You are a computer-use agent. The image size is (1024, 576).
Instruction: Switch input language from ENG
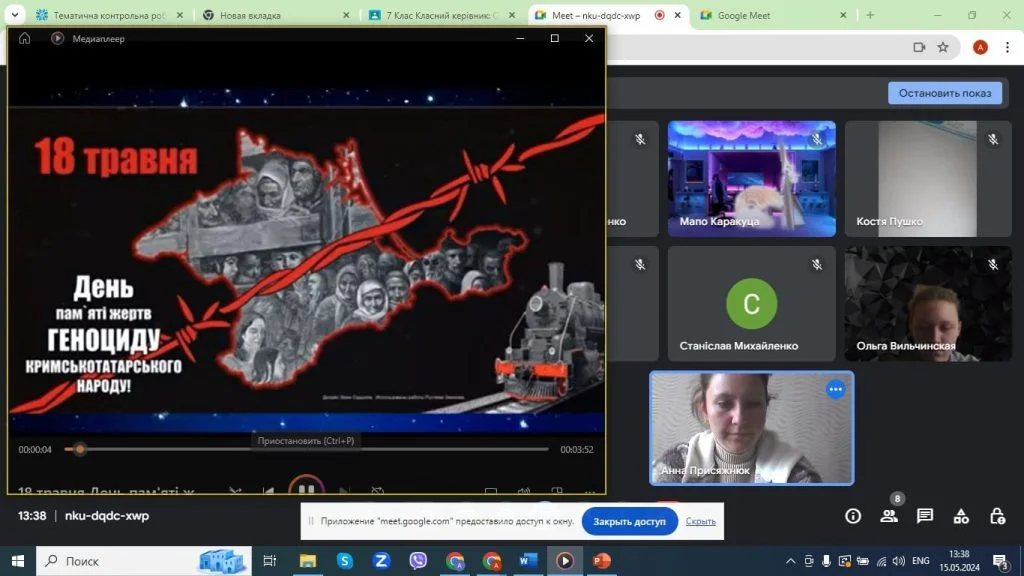point(921,561)
